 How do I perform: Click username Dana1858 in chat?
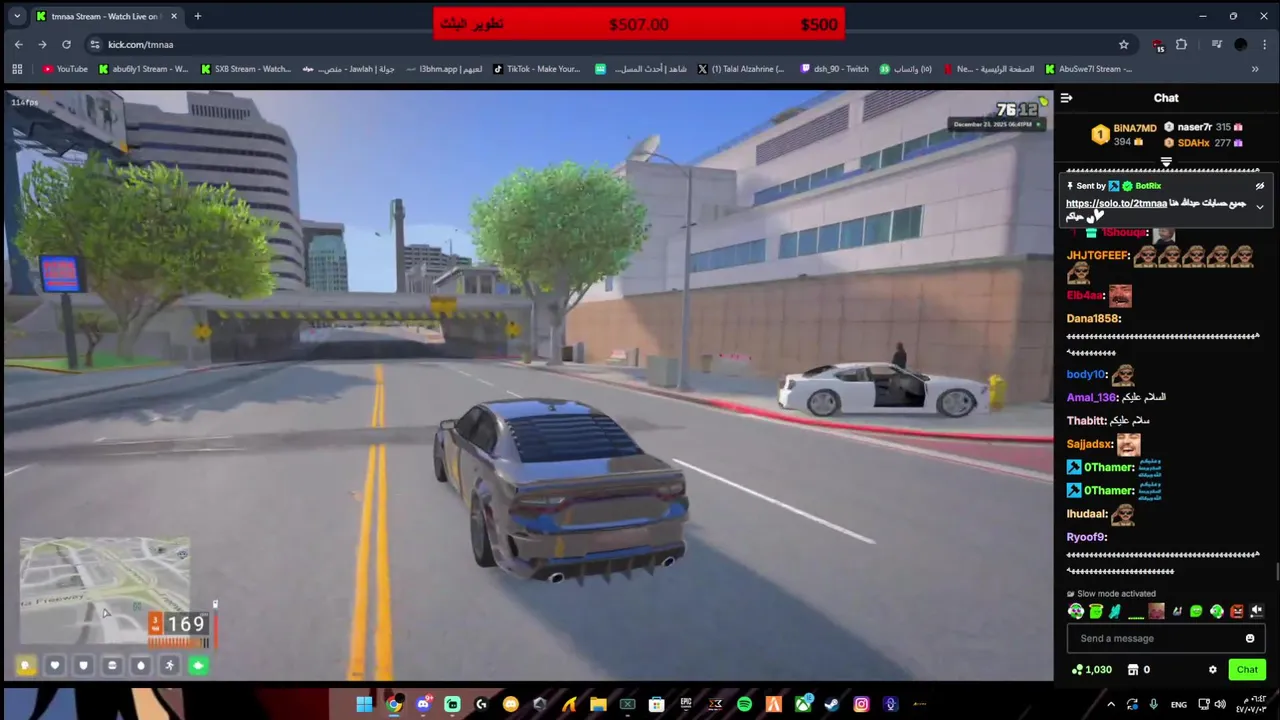click(1094, 319)
